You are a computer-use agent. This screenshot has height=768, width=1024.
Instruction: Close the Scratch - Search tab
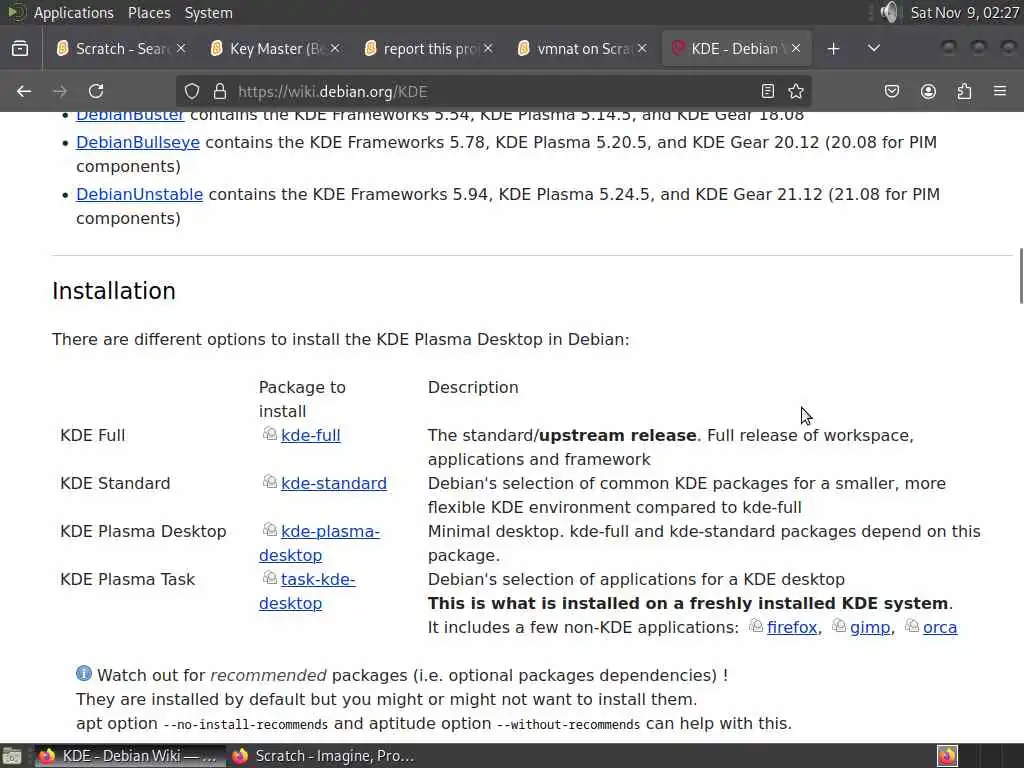click(182, 48)
